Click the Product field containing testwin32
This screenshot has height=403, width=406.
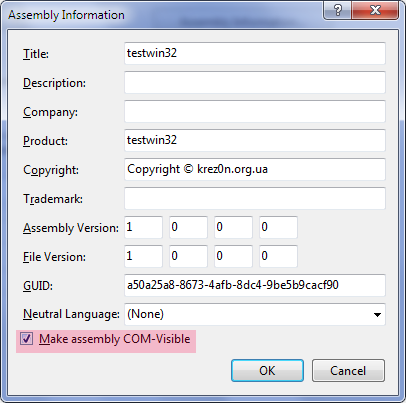[255, 140]
